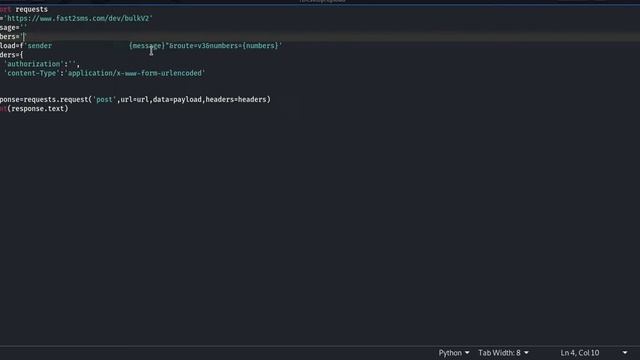Click the &route=v3 part of the payload
This screenshot has width=640, height=360.
coord(188,46)
